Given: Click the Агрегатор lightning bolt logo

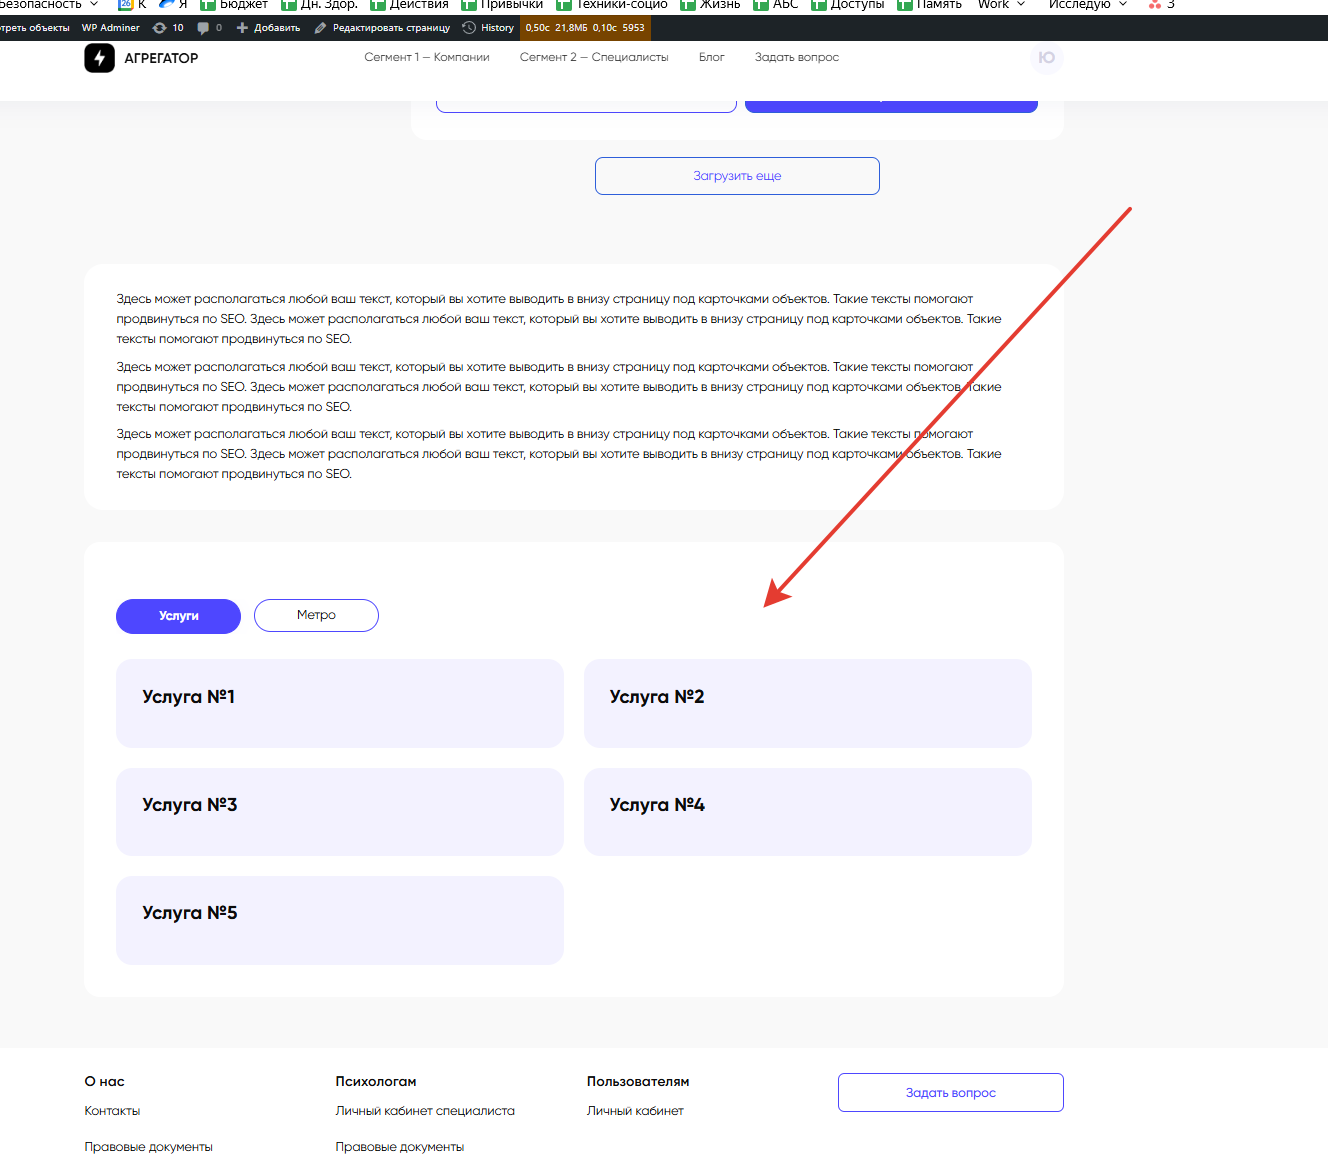Looking at the screenshot, I should (x=99, y=58).
